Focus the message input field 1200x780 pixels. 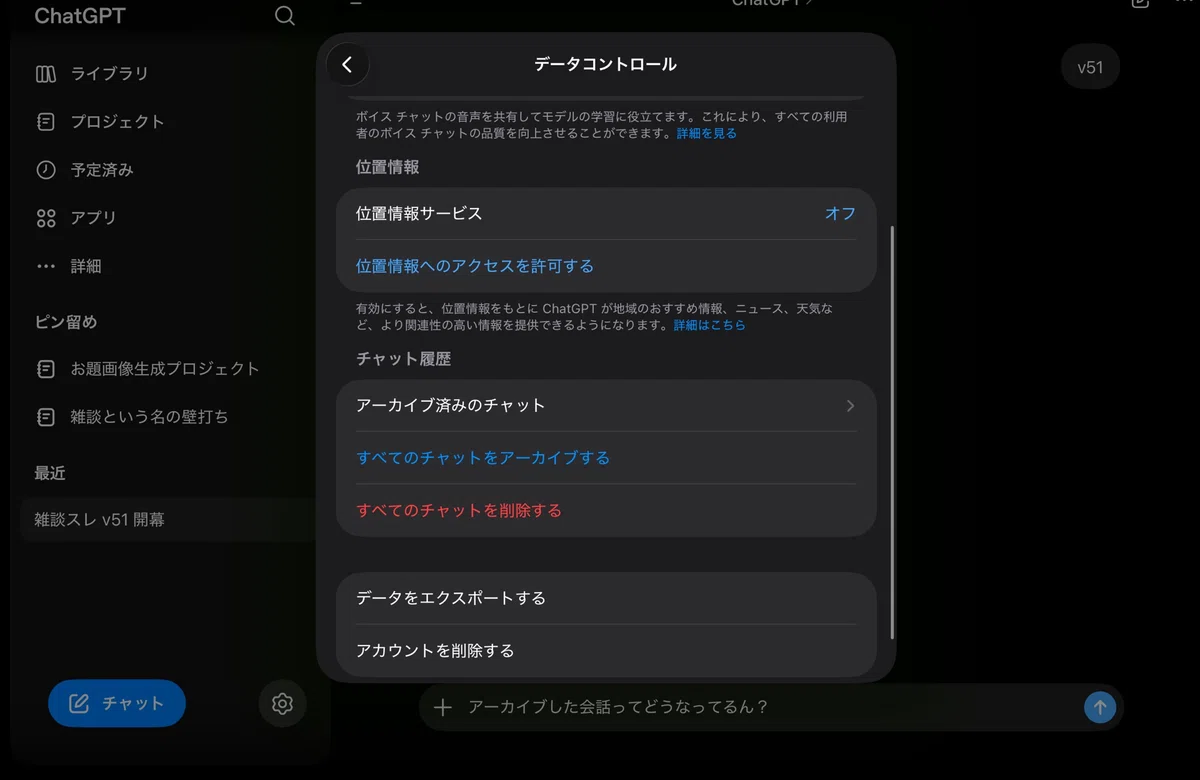point(770,707)
